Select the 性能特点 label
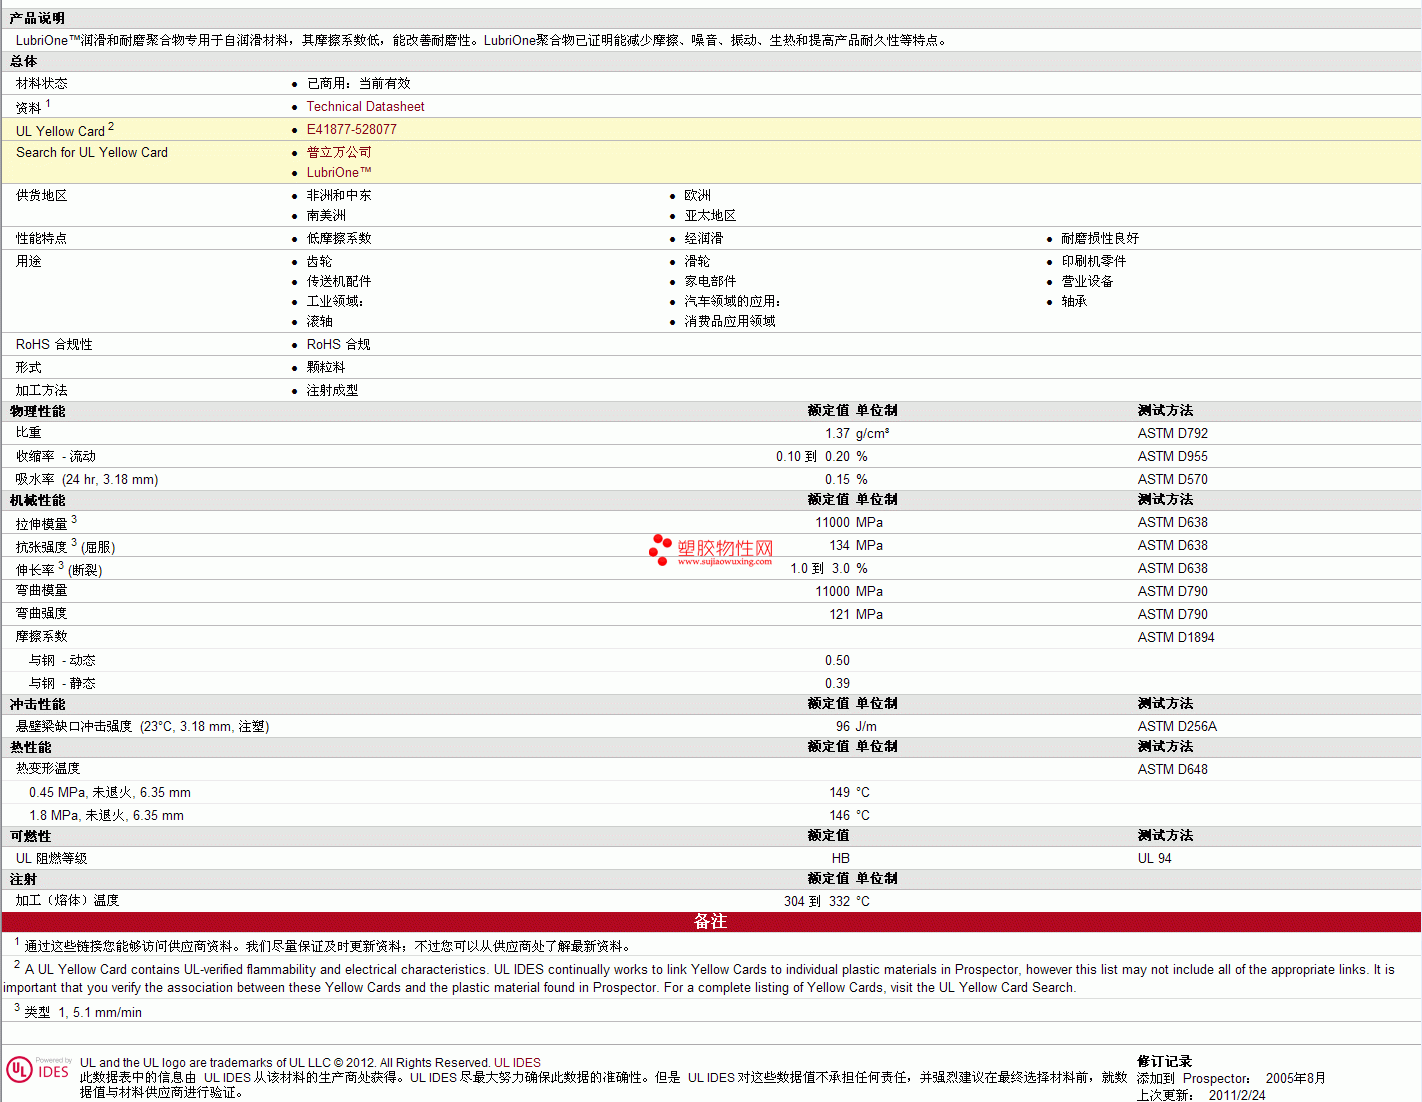Image resolution: width=1422 pixels, height=1102 pixels. (42, 238)
